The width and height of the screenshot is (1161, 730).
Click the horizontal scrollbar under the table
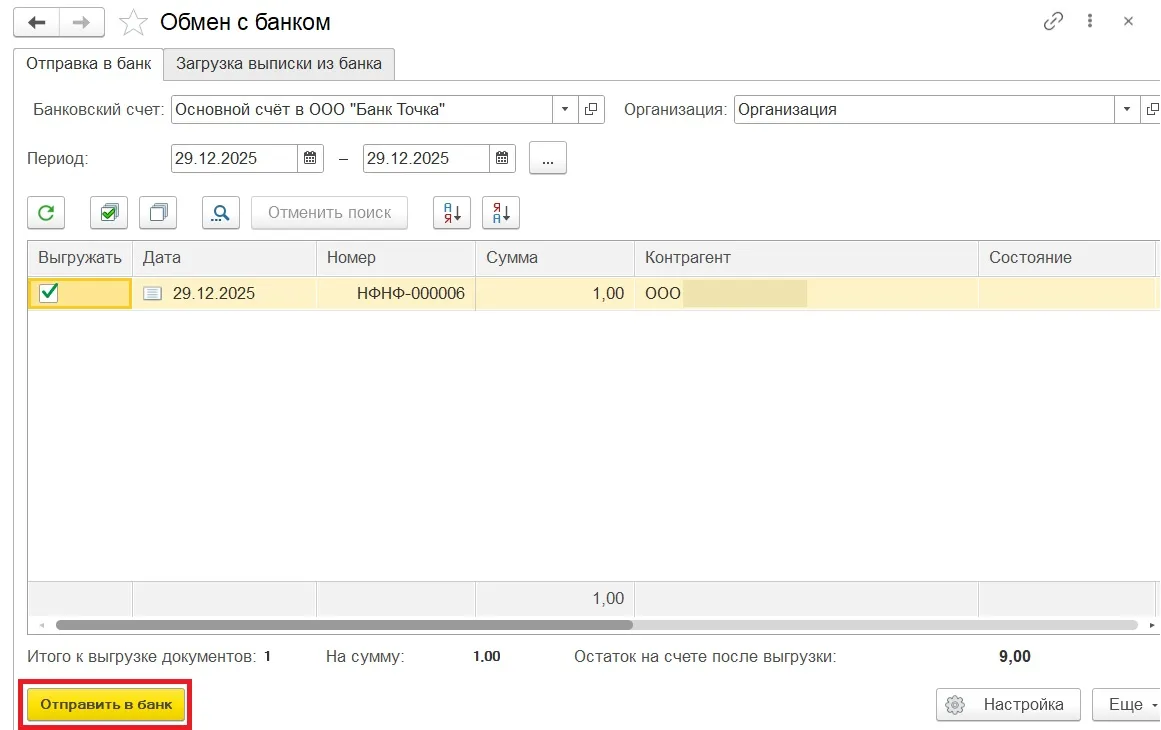(x=344, y=625)
